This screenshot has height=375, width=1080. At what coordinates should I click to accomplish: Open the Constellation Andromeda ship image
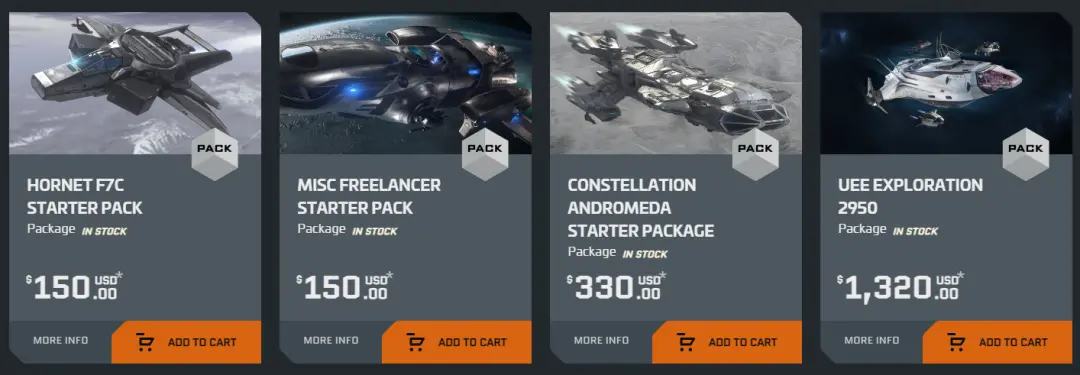(x=676, y=83)
